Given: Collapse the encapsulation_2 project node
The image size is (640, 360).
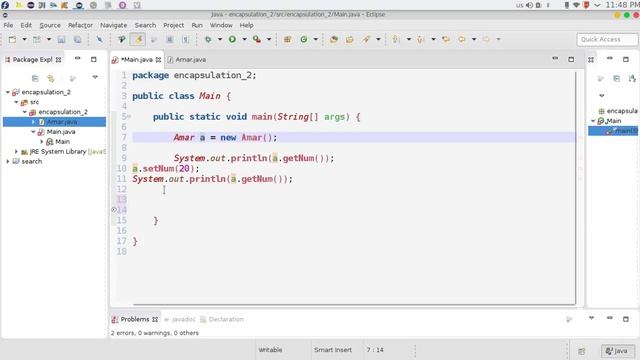Looking at the screenshot, I should coord(8,92).
